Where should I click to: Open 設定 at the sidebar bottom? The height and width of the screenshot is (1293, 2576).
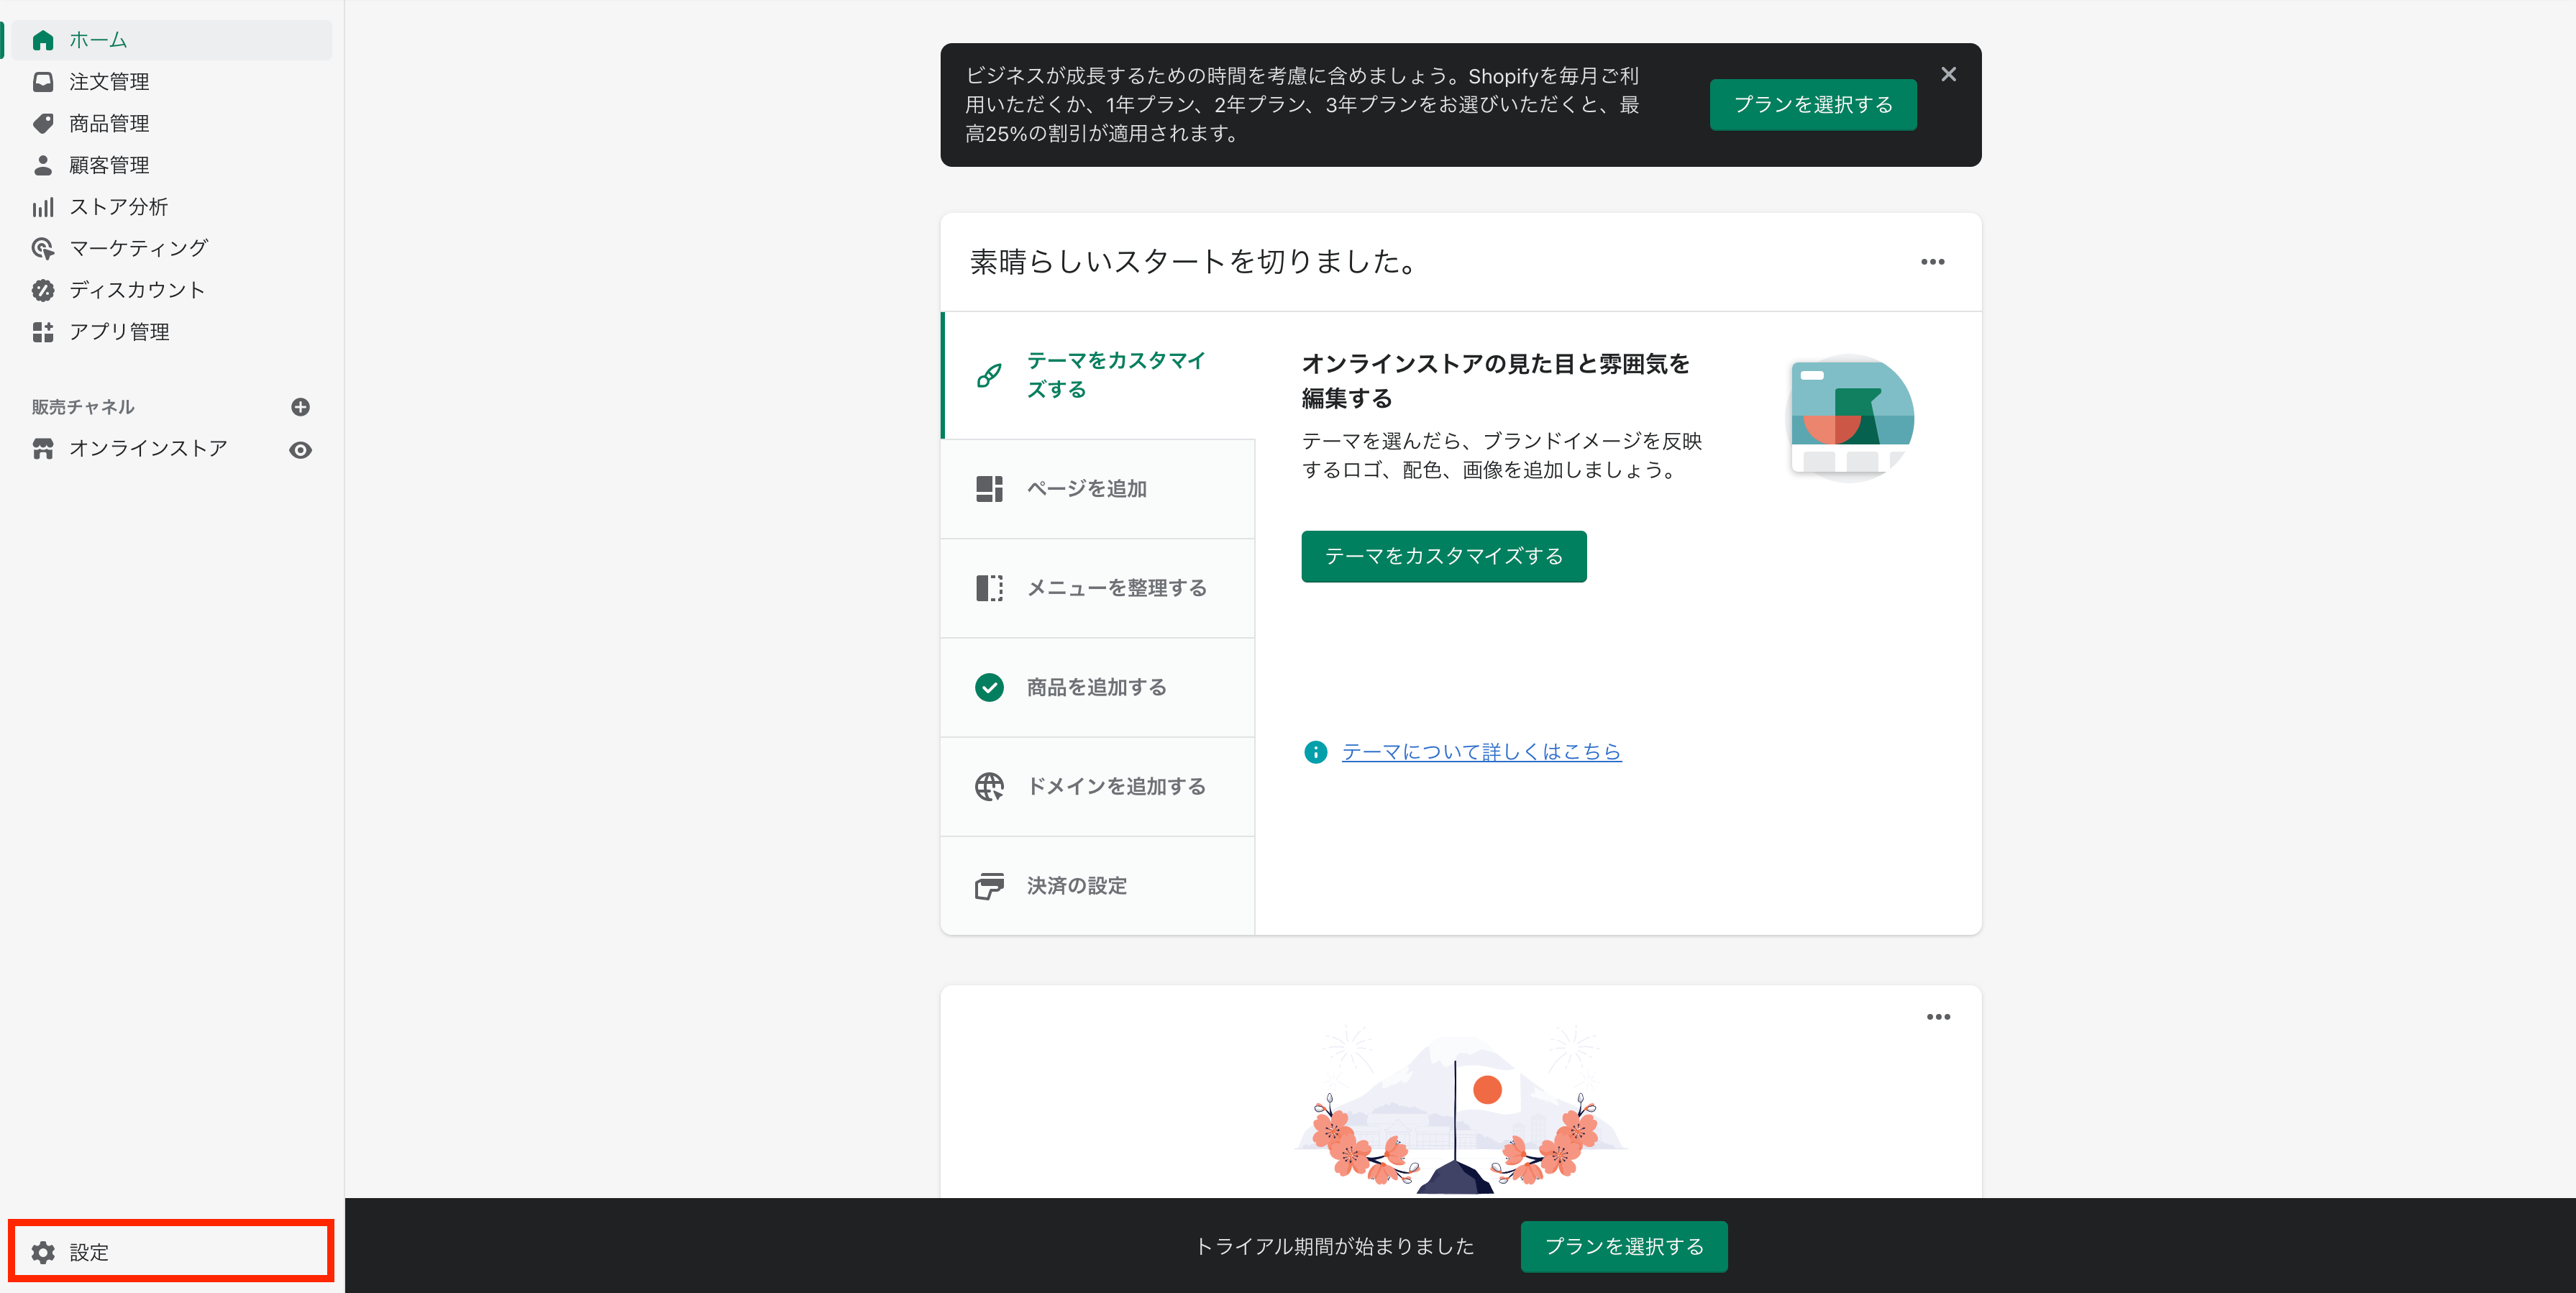click(170, 1252)
